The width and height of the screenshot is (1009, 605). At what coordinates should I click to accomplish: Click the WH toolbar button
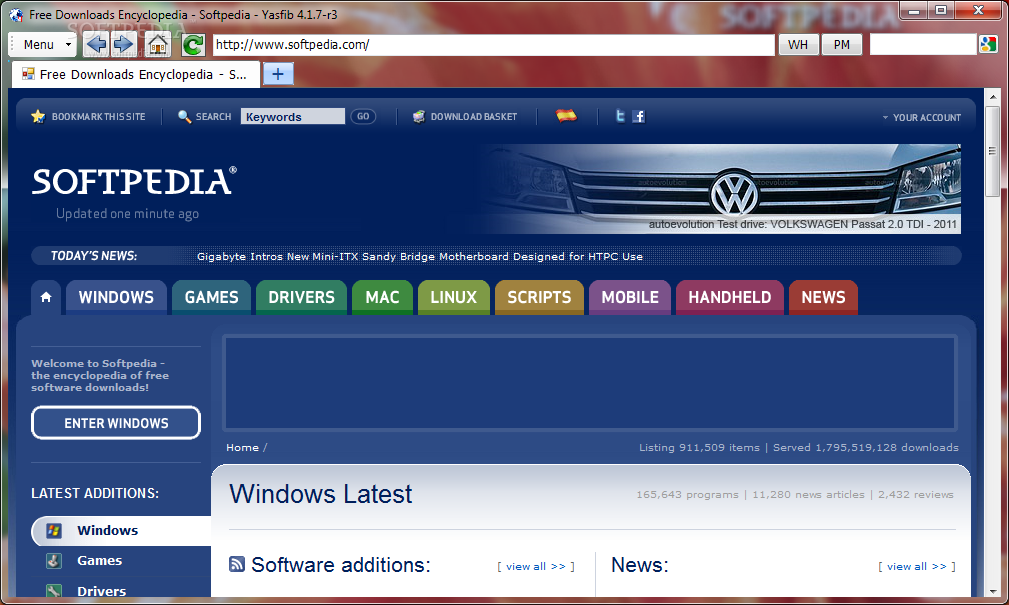pos(798,44)
